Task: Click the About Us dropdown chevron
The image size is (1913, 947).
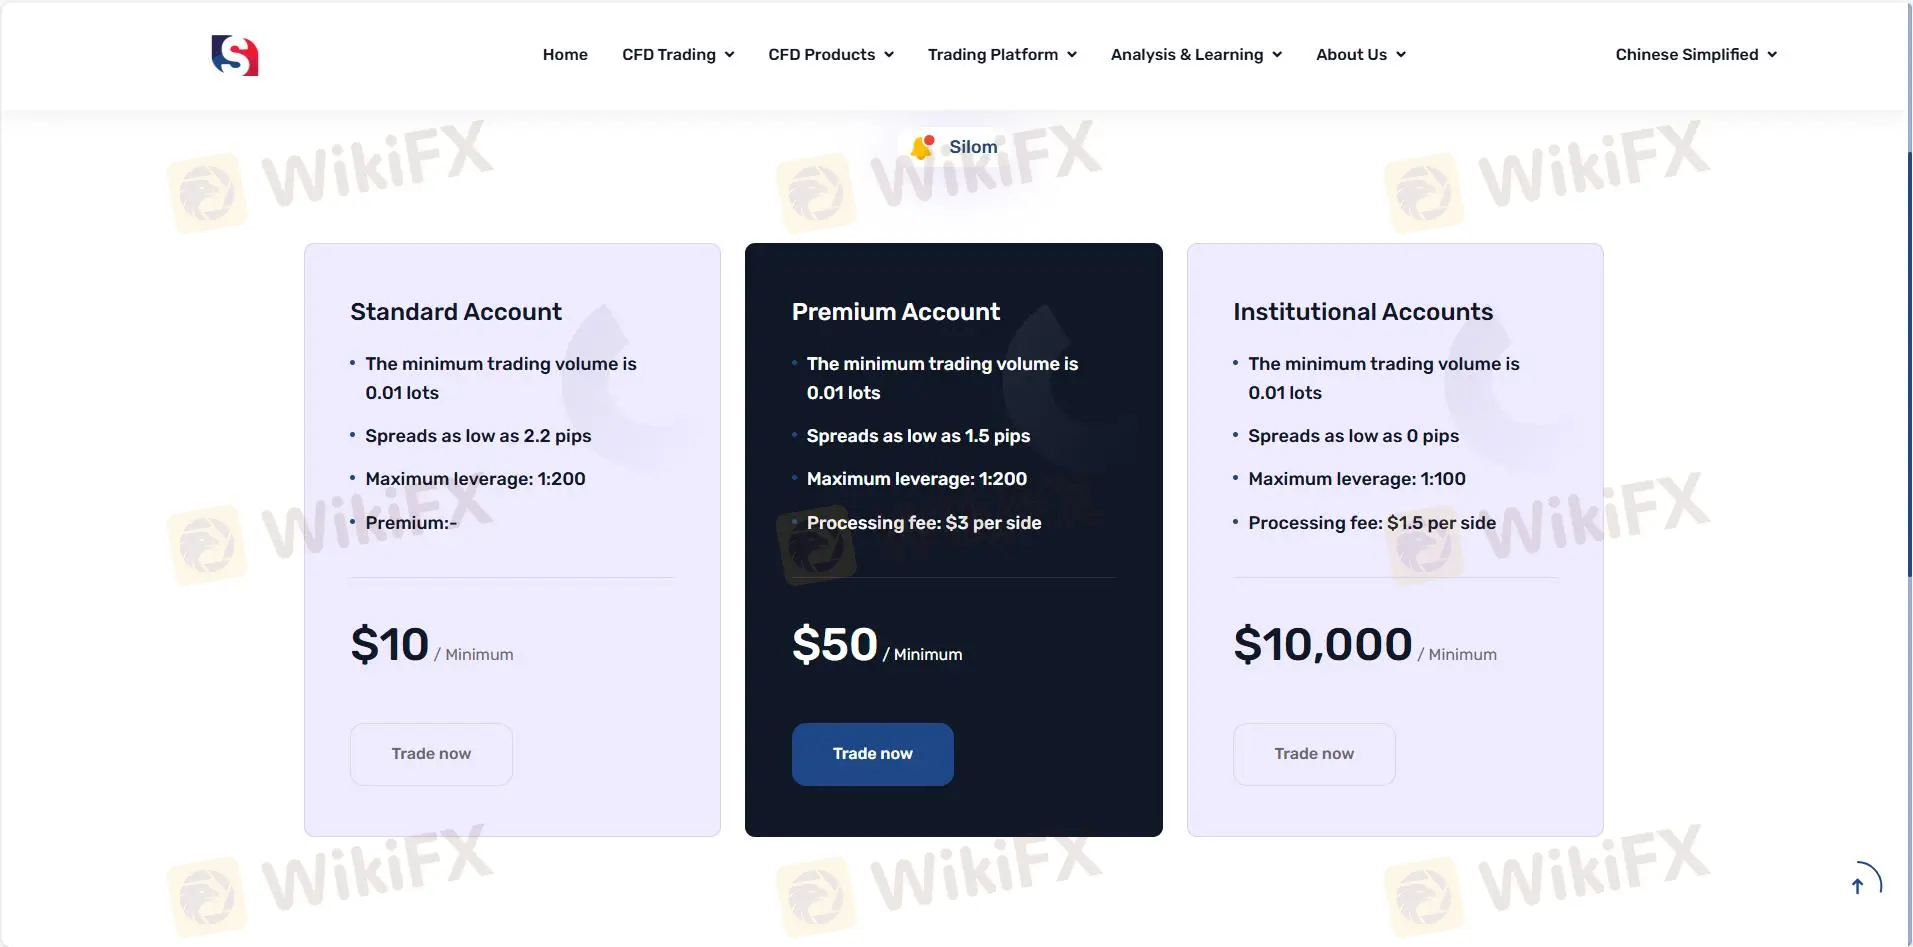Action: click(x=1401, y=55)
